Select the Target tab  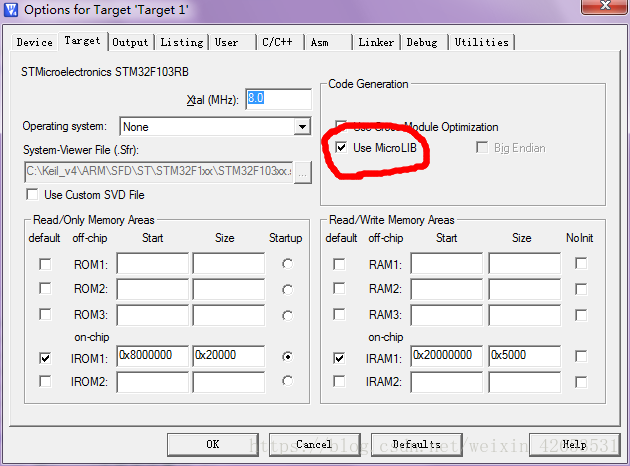pyautogui.click(x=82, y=41)
